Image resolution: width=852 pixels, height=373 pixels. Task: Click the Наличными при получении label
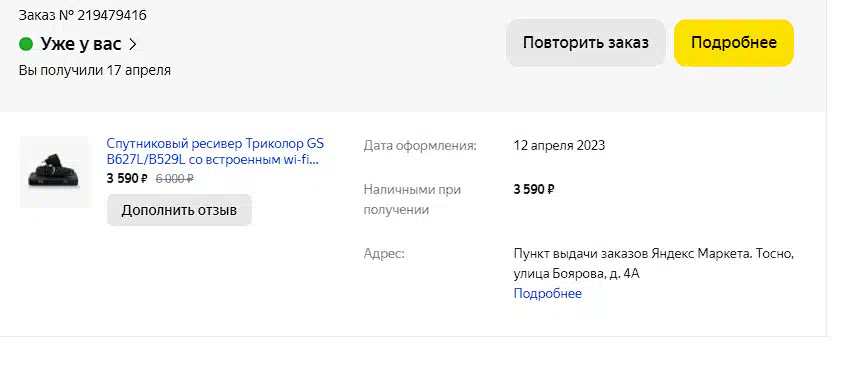412,200
